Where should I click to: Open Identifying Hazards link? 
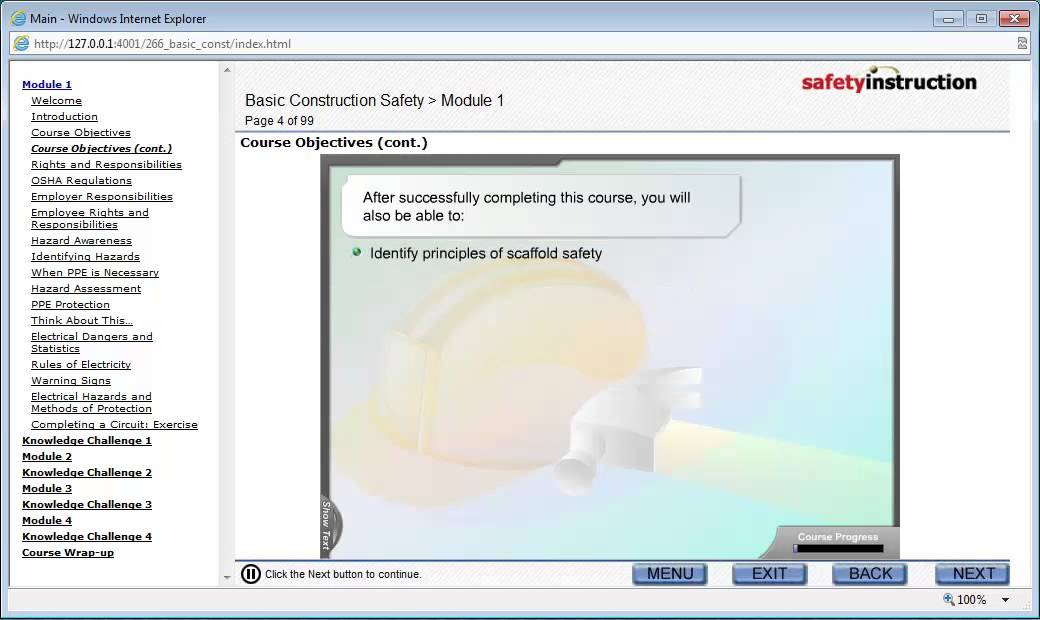click(86, 256)
